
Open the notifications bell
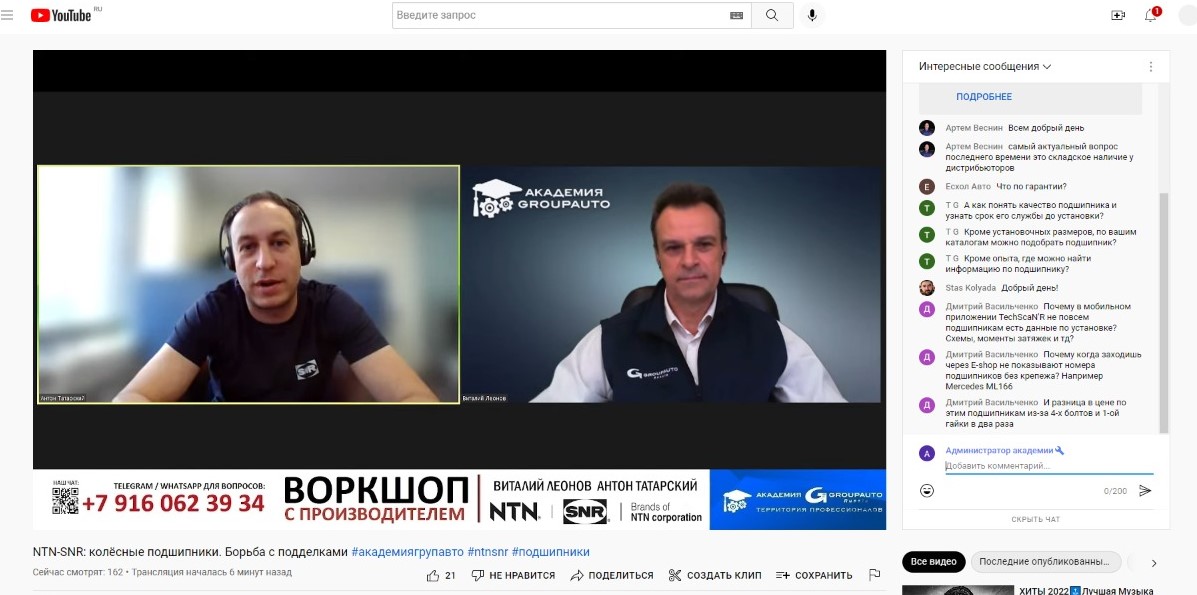tap(1150, 15)
